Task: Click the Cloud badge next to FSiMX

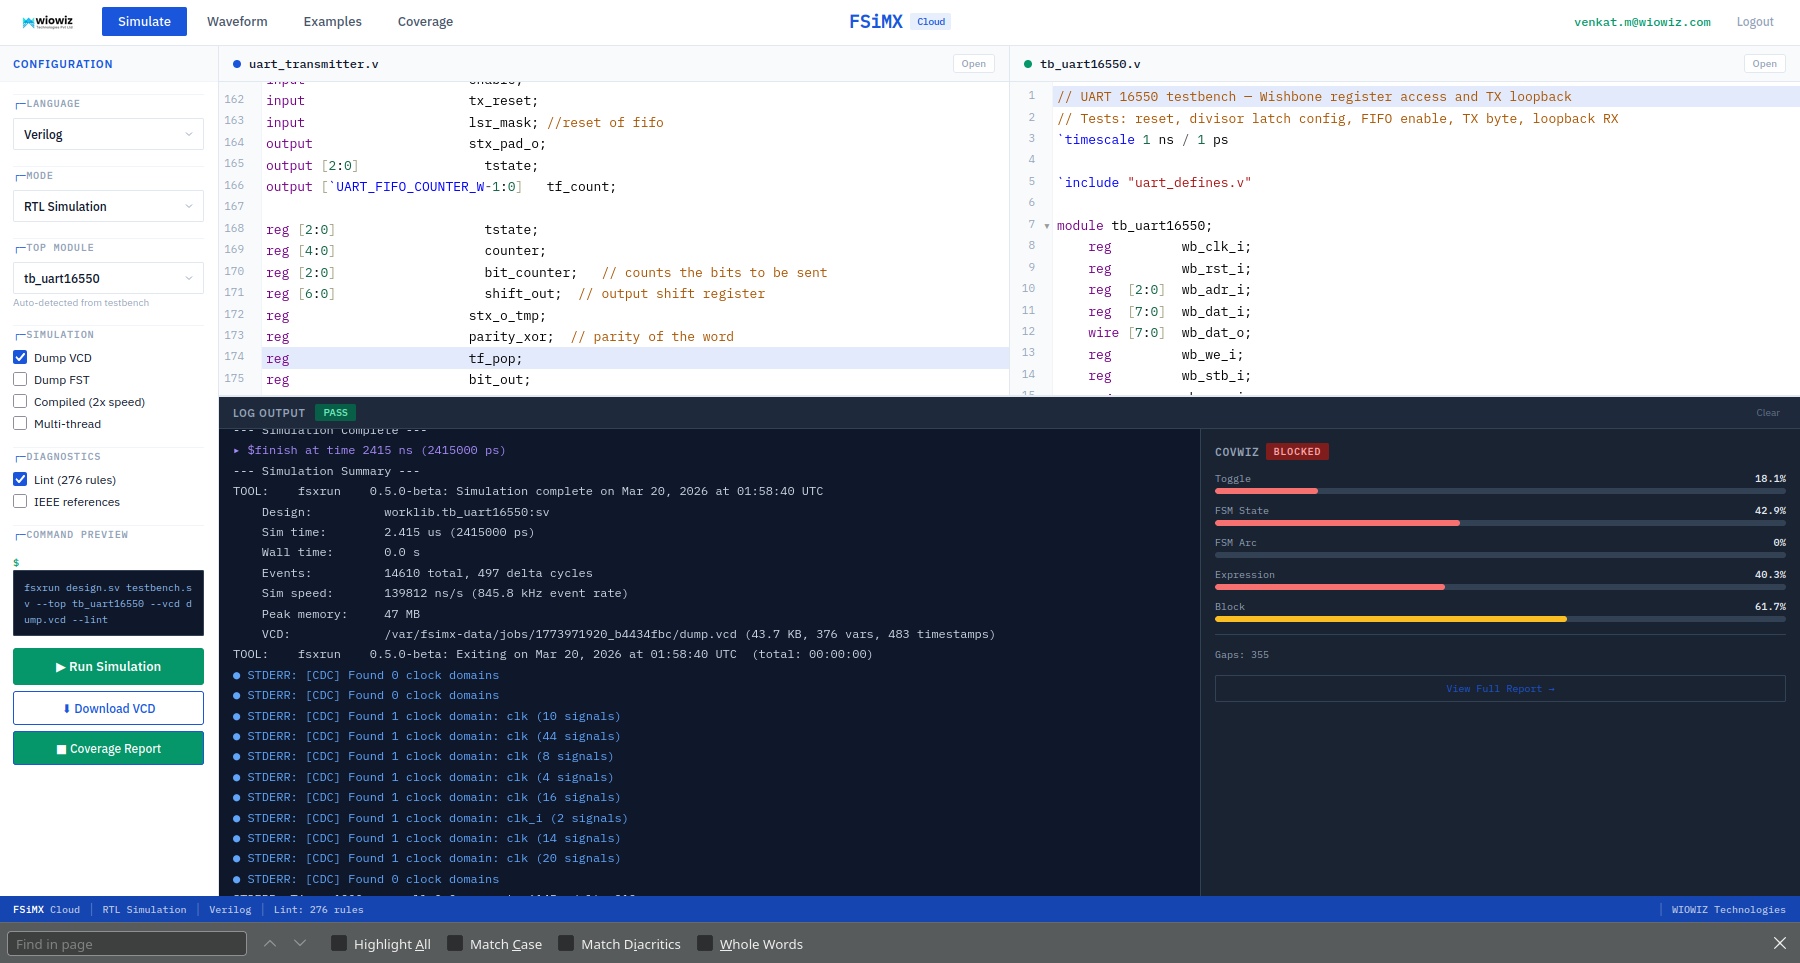Action: 931,22
